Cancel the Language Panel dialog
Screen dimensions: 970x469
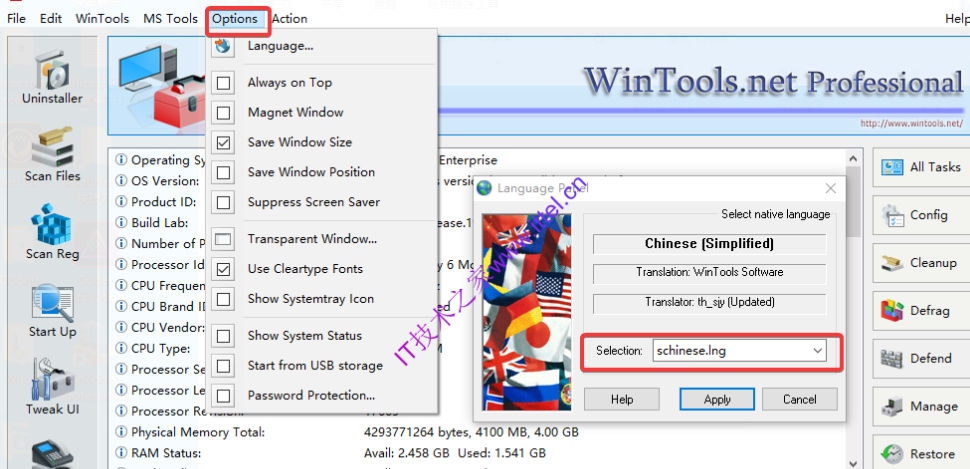click(799, 399)
